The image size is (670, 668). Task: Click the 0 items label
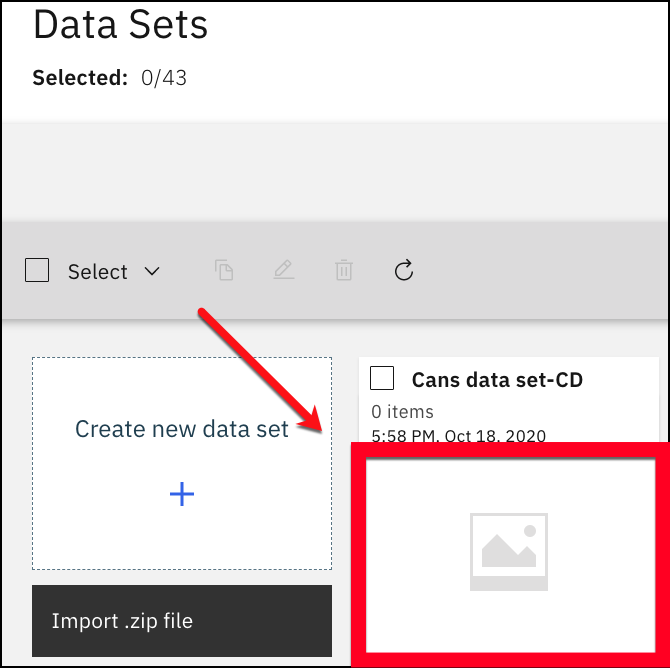pyautogui.click(x=403, y=412)
